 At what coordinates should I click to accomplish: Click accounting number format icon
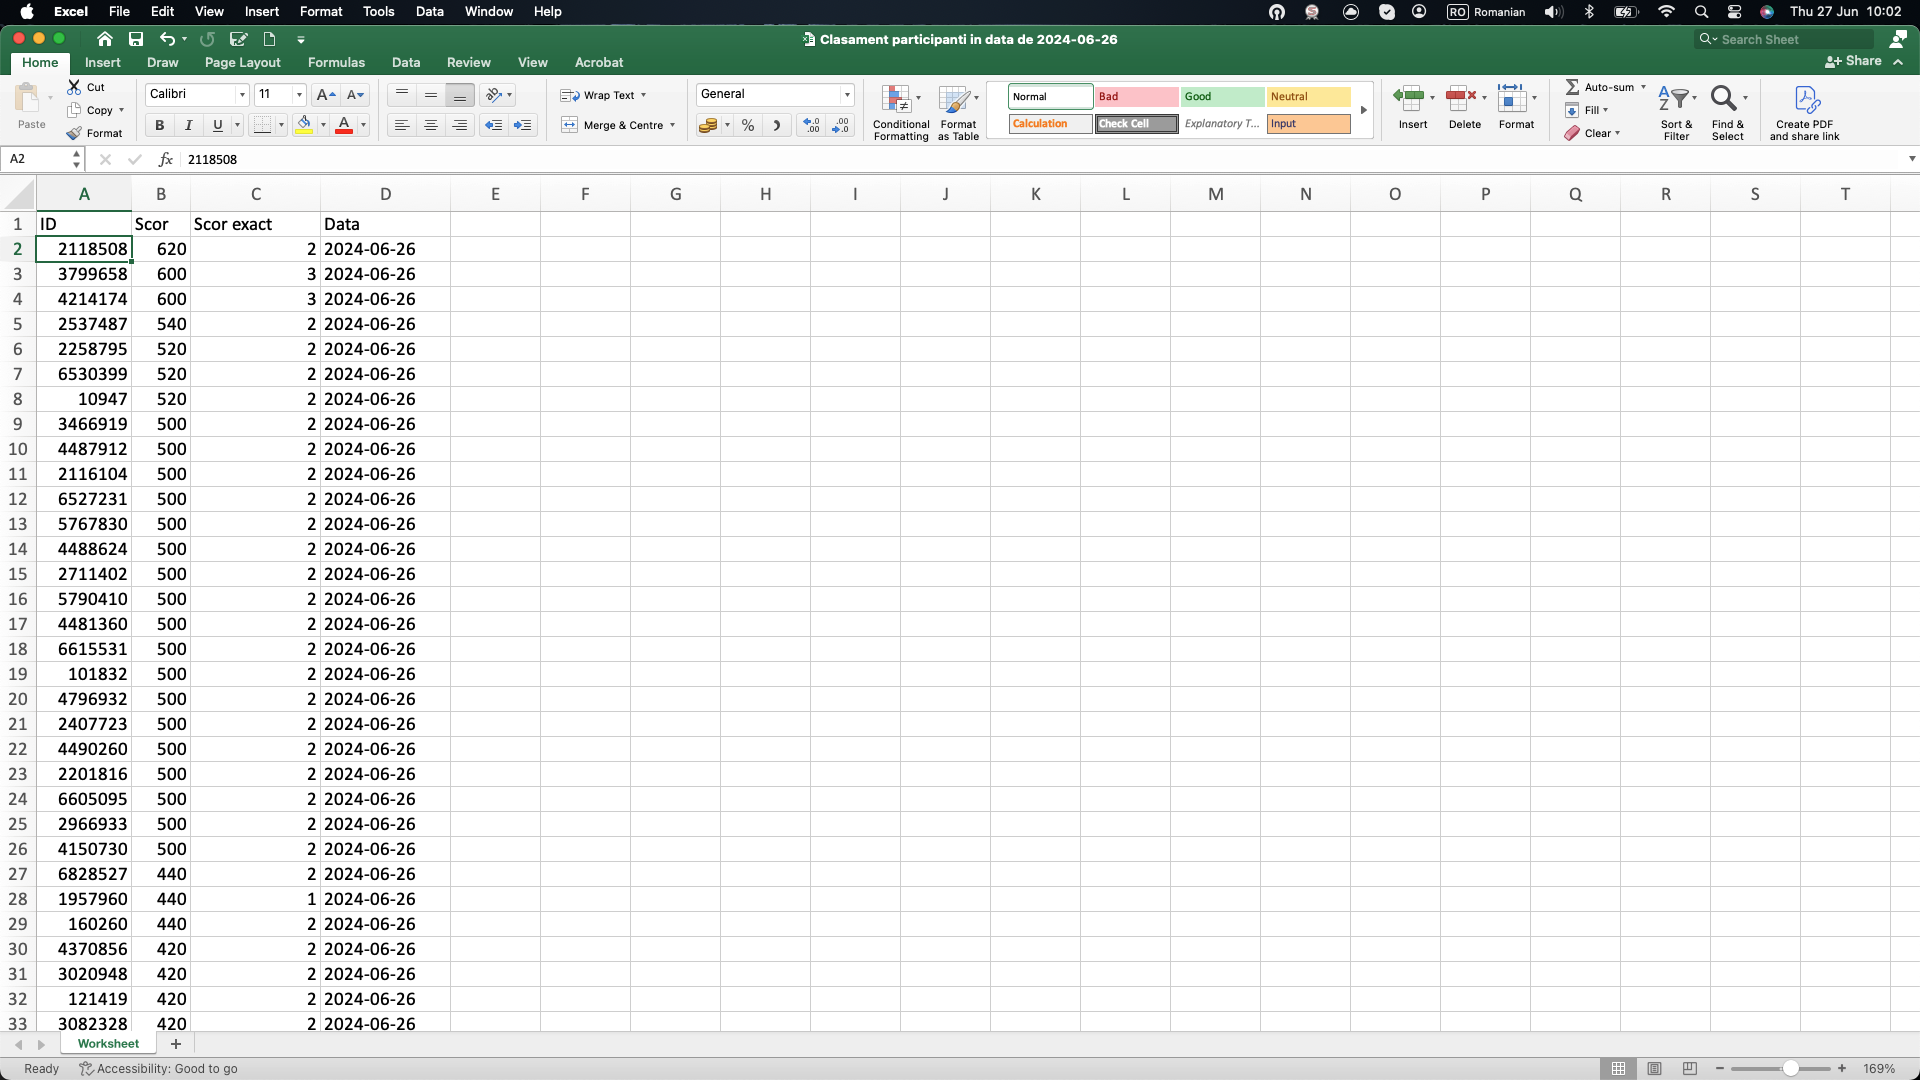[x=708, y=125]
